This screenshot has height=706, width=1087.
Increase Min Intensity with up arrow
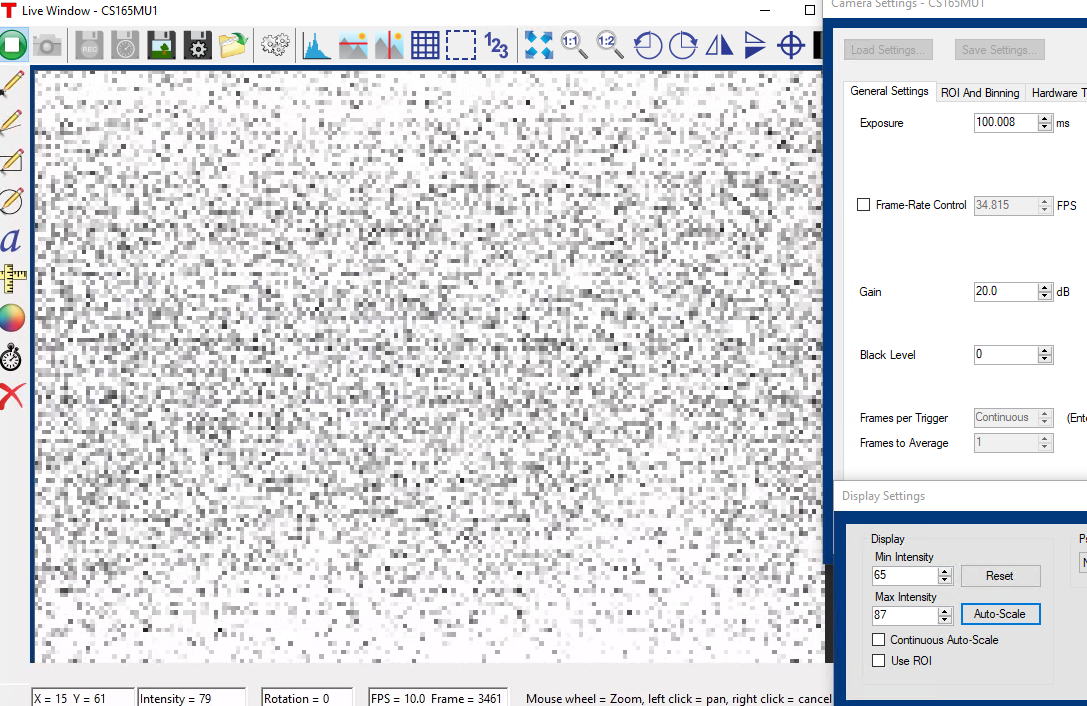pos(944,571)
